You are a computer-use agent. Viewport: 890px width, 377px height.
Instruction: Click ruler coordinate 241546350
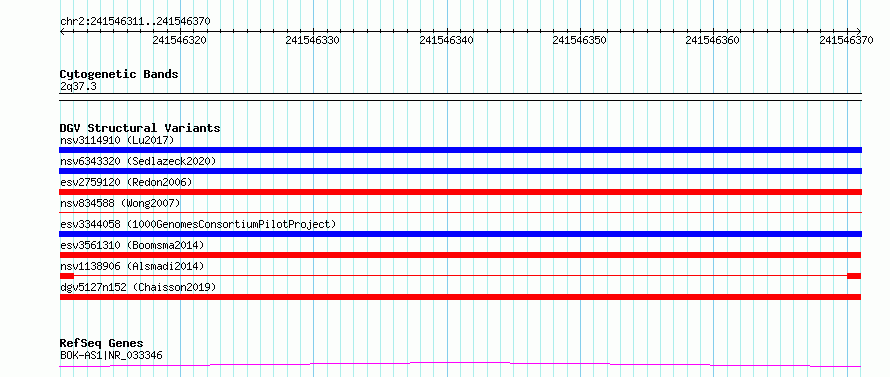click(x=580, y=40)
